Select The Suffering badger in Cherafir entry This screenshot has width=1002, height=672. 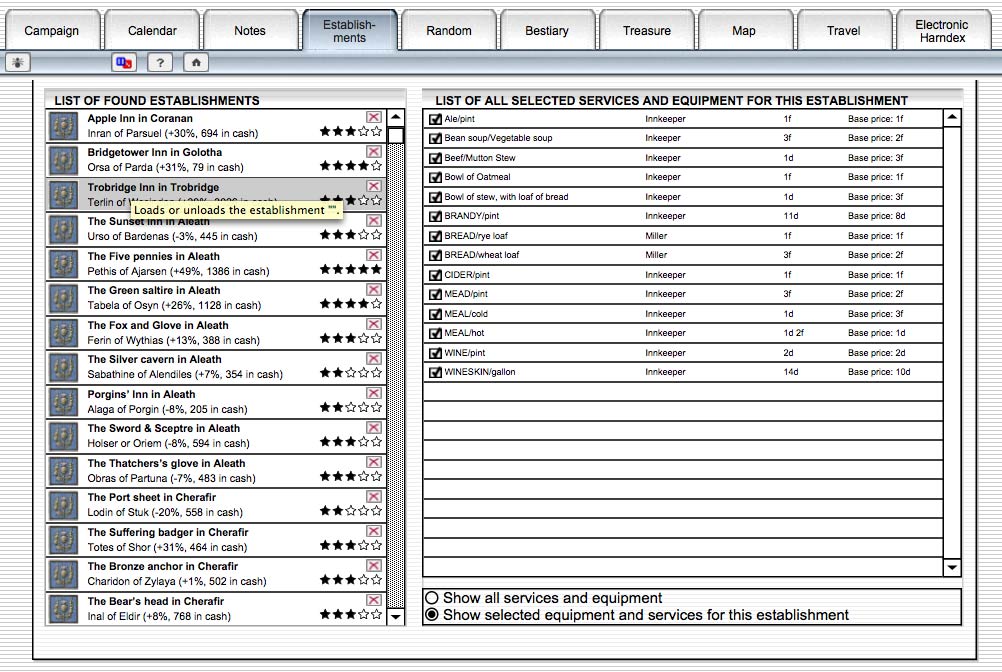[x=216, y=540]
